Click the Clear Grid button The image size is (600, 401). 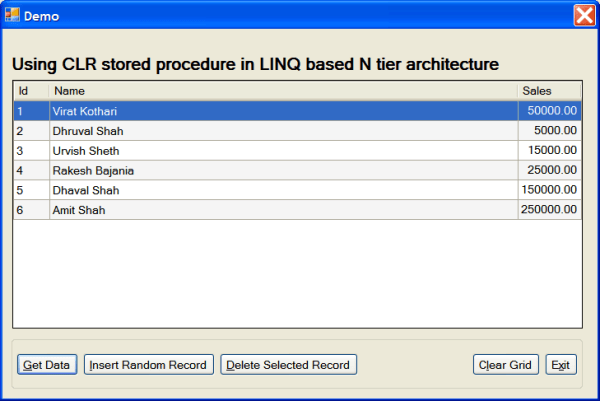(x=505, y=365)
